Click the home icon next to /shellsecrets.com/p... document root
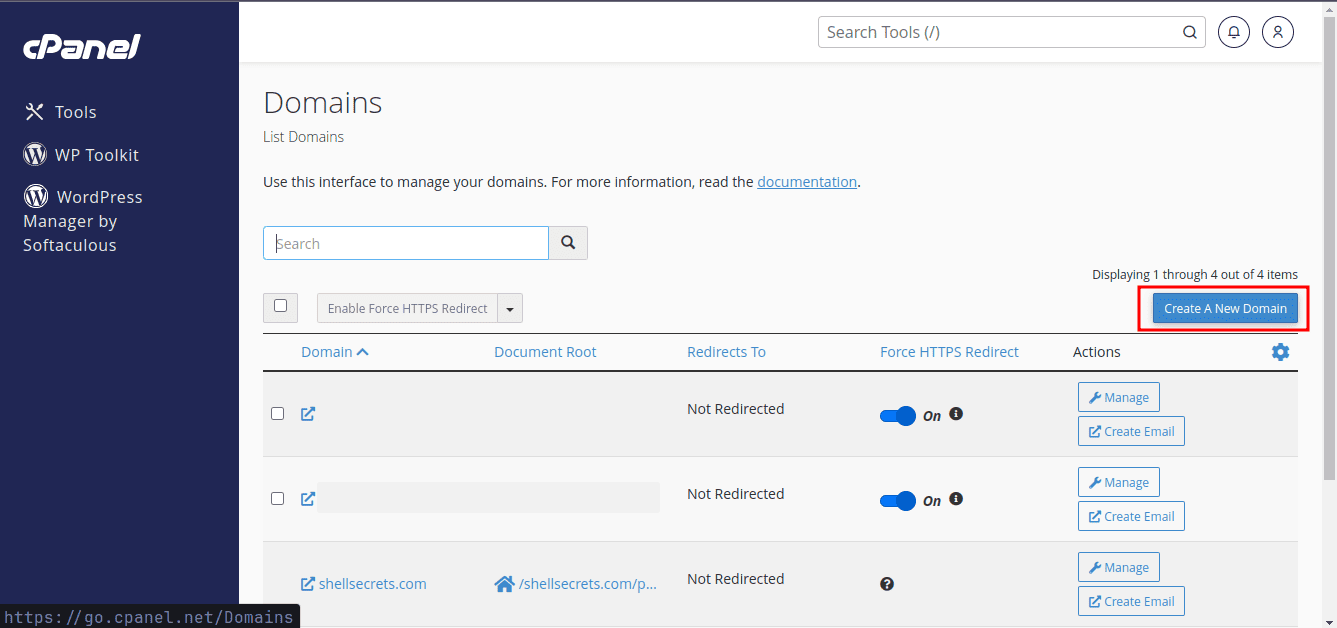 (x=504, y=583)
